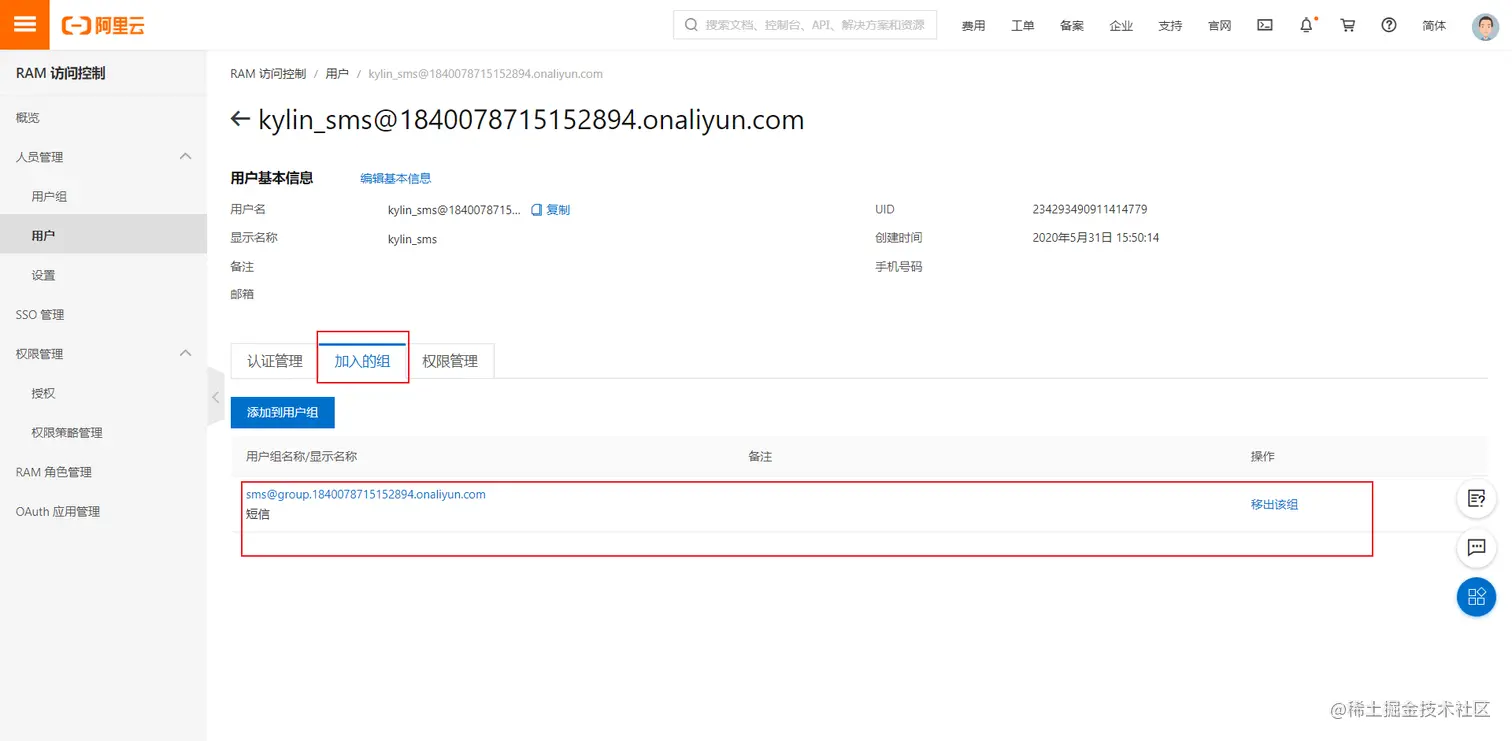Switch to the 认证管理 tab
This screenshot has height=741, width=1512.
pos(275,361)
